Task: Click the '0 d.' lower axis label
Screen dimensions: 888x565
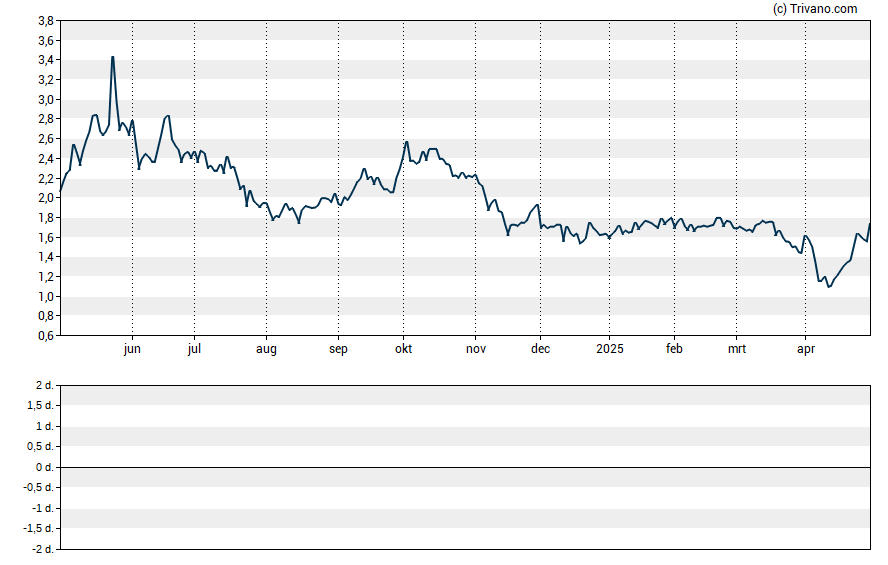Action: pyautogui.click(x=44, y=468)
